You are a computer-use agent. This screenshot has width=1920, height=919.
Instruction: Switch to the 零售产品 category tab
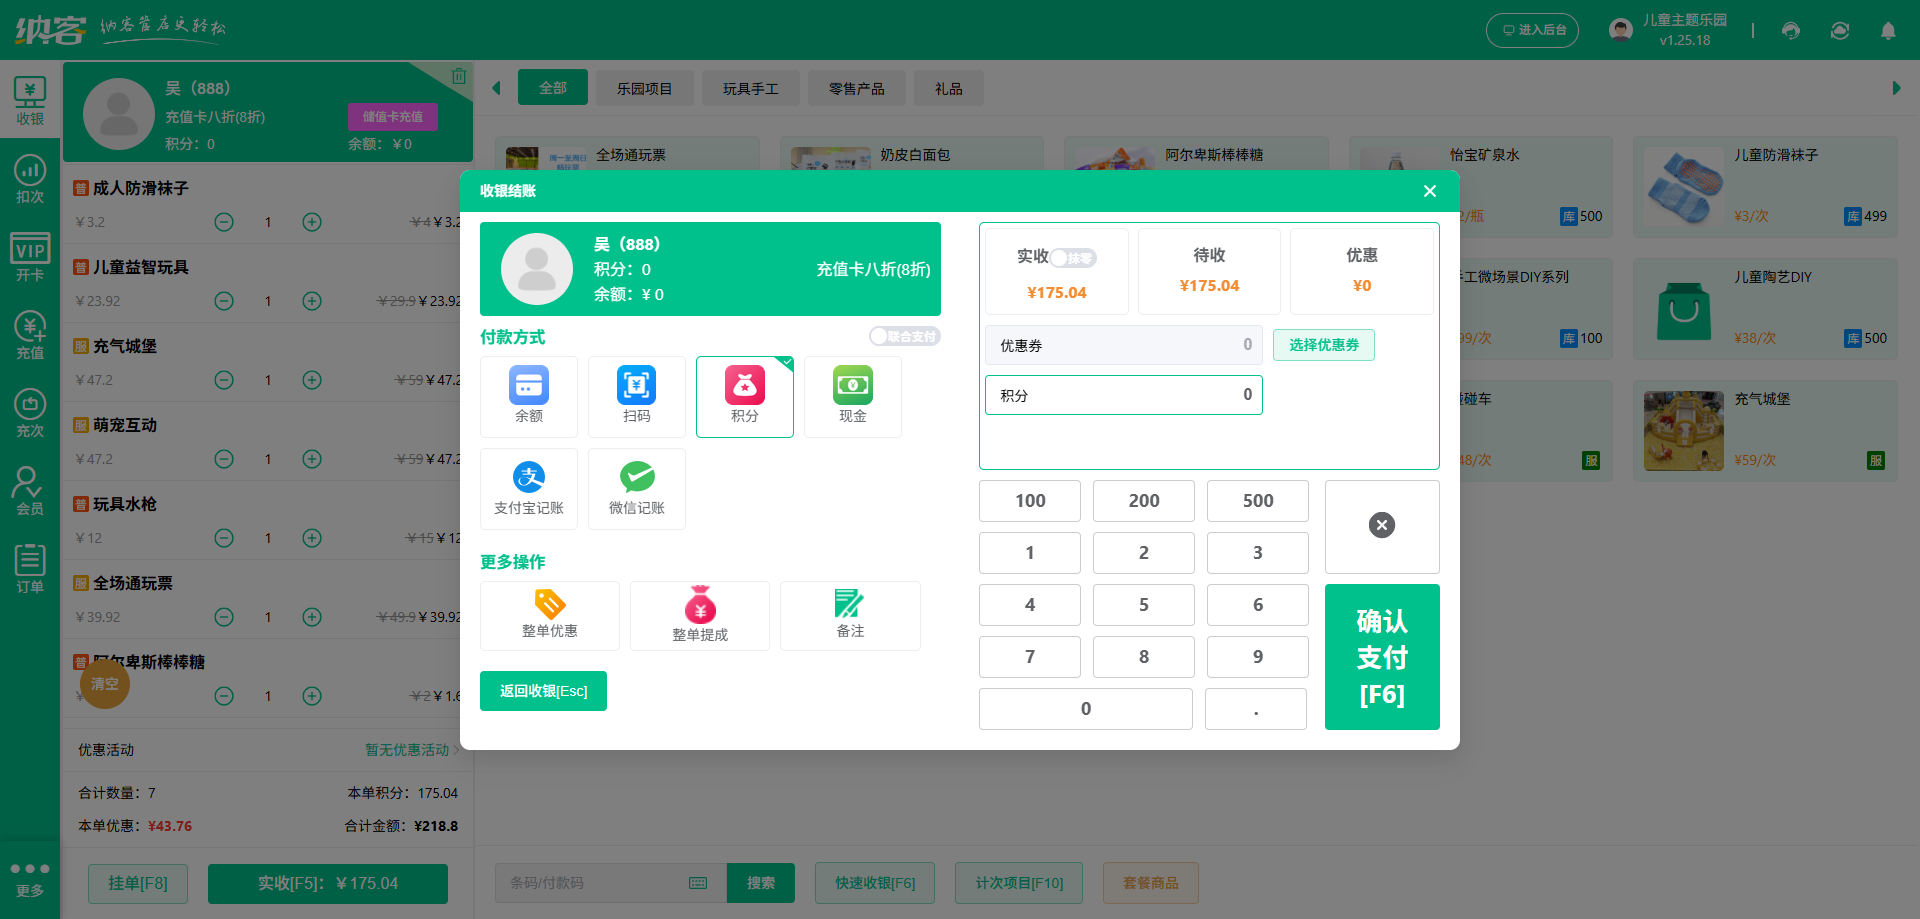pyautogui.click(x=856, y=88)
